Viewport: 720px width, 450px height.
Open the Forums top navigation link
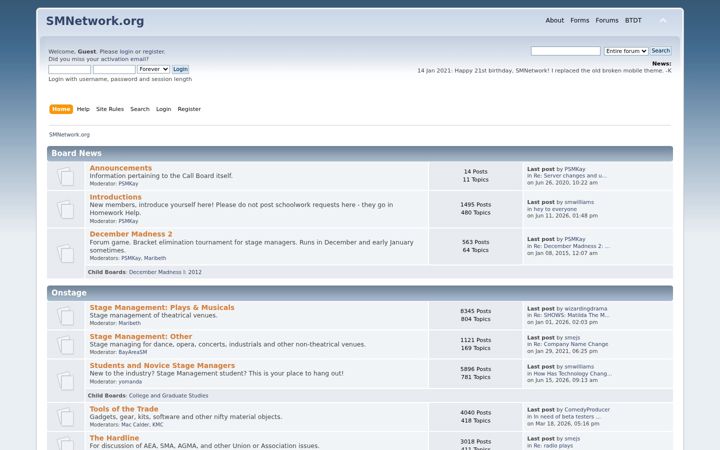607,21
